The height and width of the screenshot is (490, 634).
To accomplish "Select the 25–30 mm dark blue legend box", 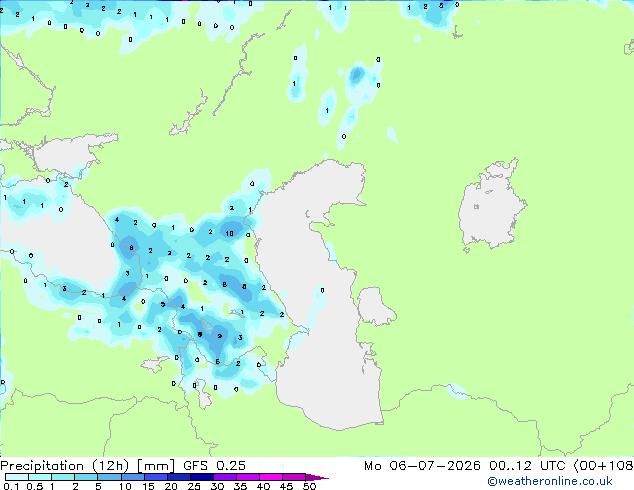I will (x=202, y=477).
